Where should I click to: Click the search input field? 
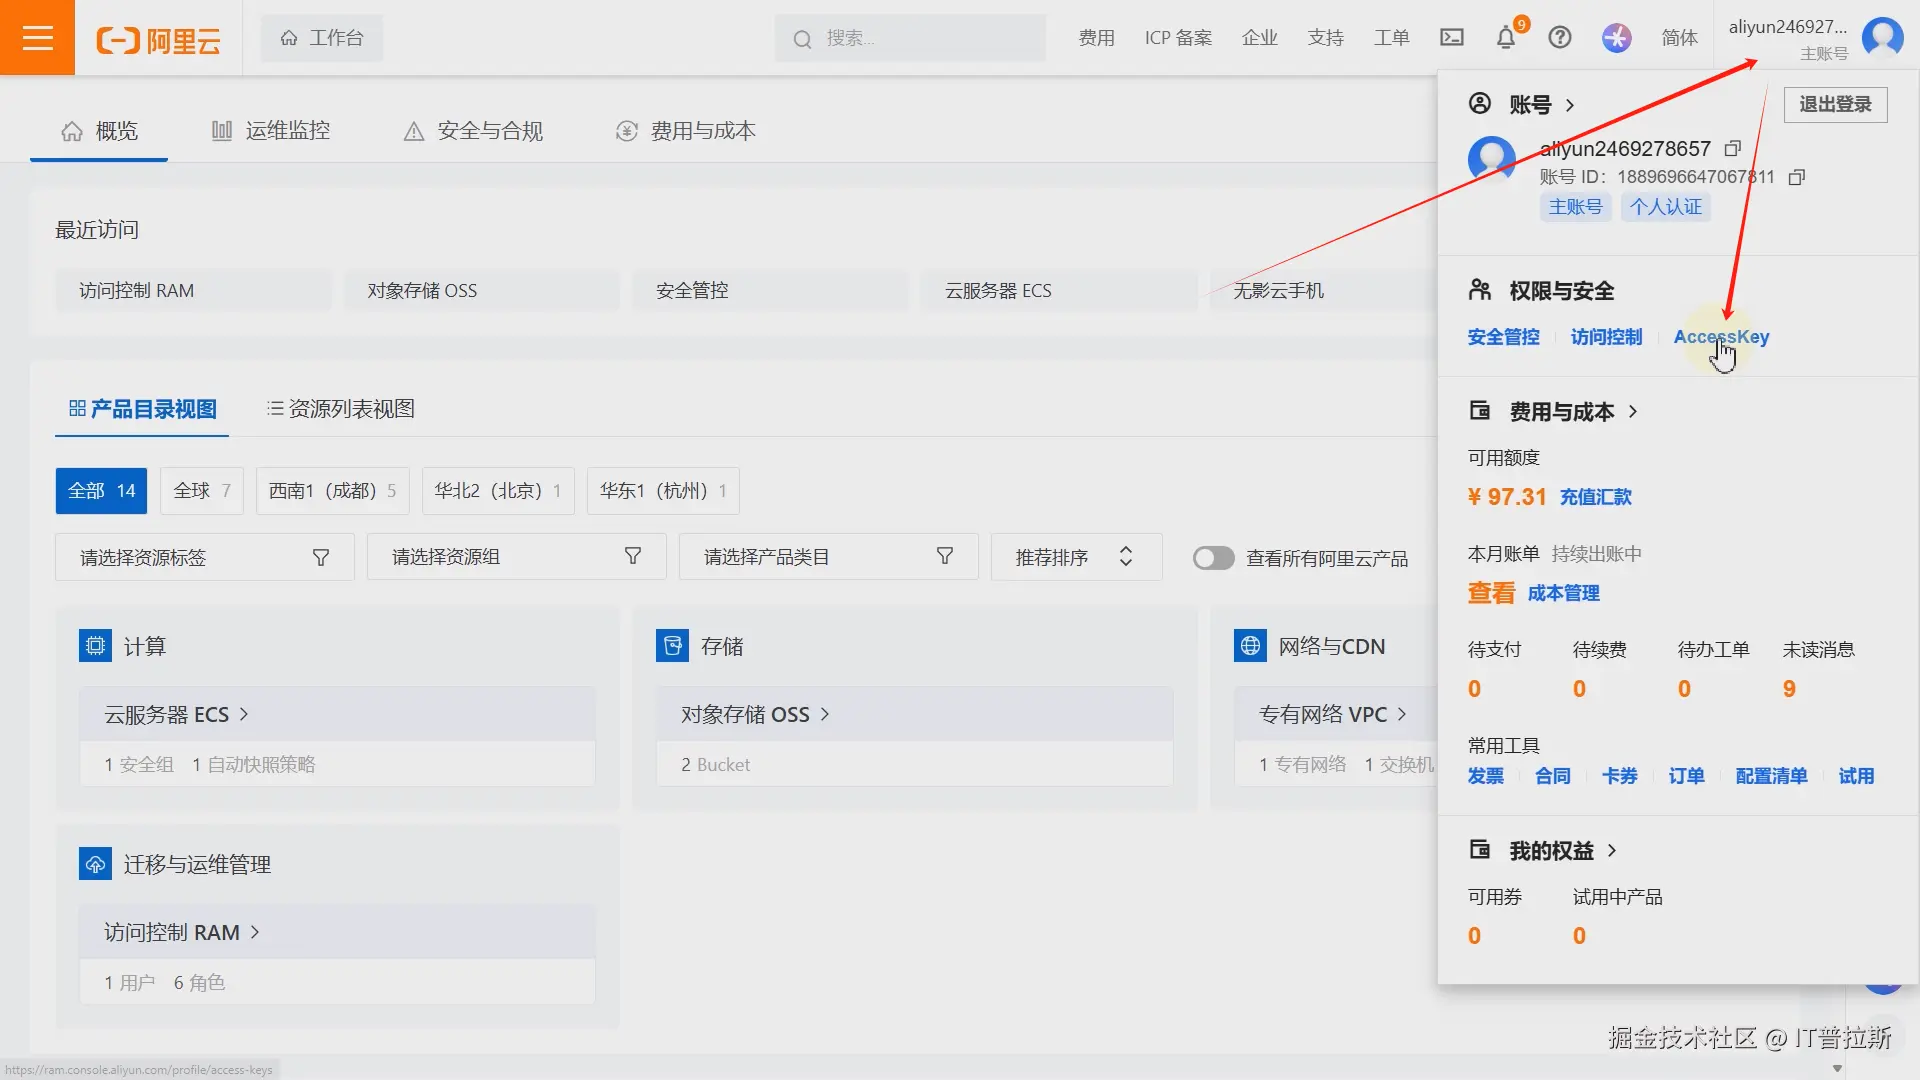pyautogui.click(x=920, y=38)
